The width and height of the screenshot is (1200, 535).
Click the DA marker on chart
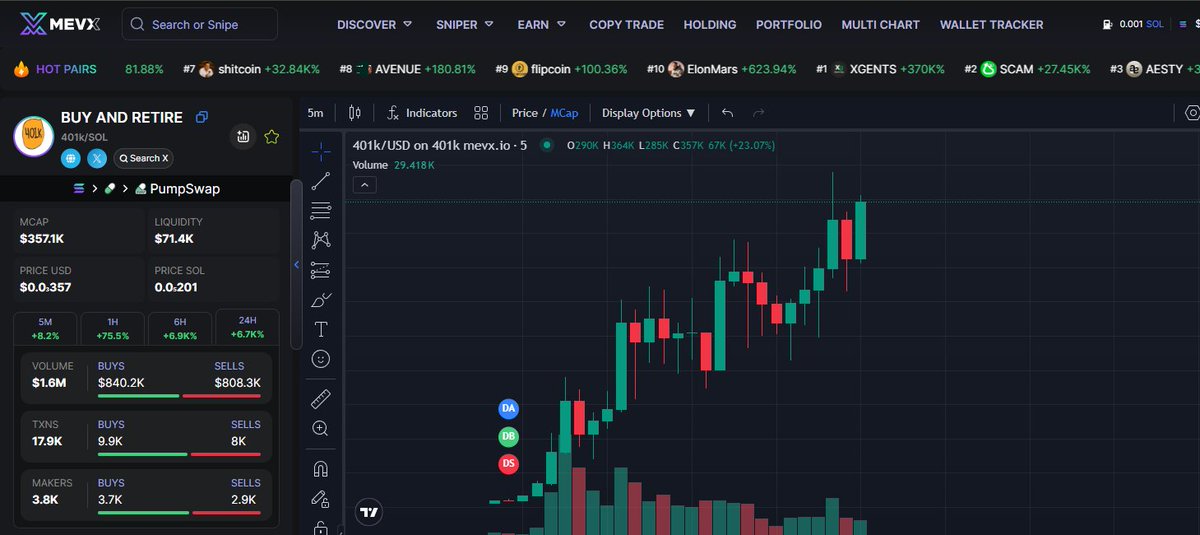coord(509,409)
